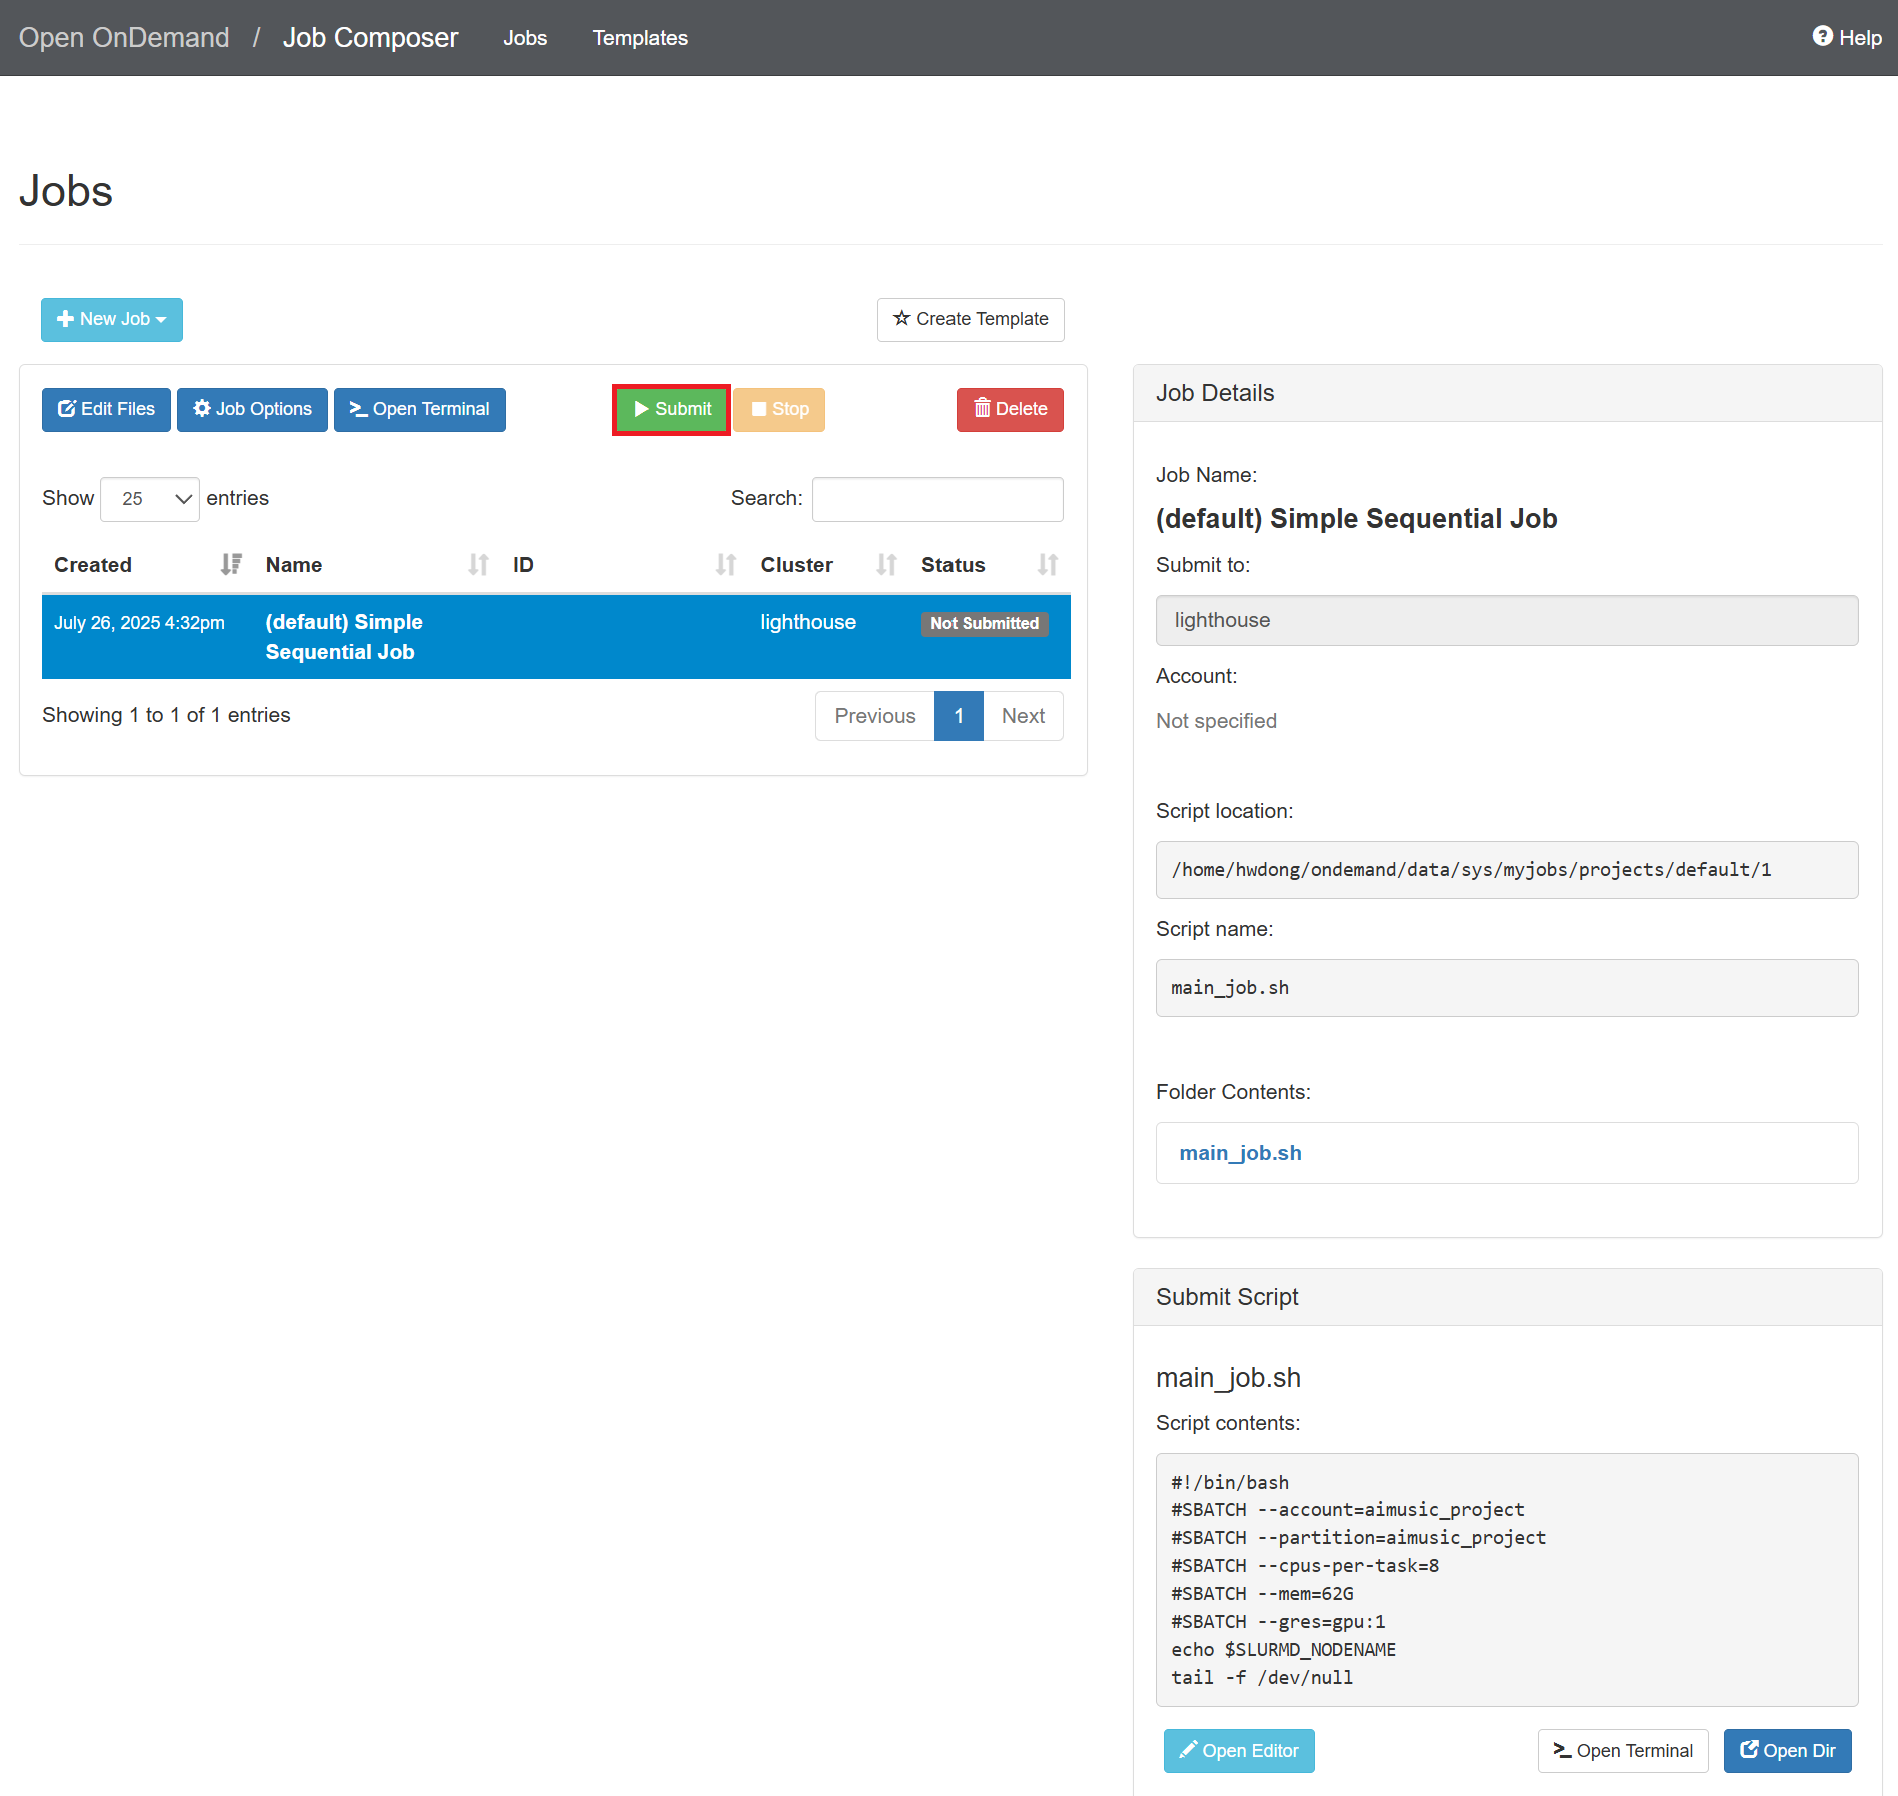Focus the Search input field
1898x1796 pixels.
[937, 499]
